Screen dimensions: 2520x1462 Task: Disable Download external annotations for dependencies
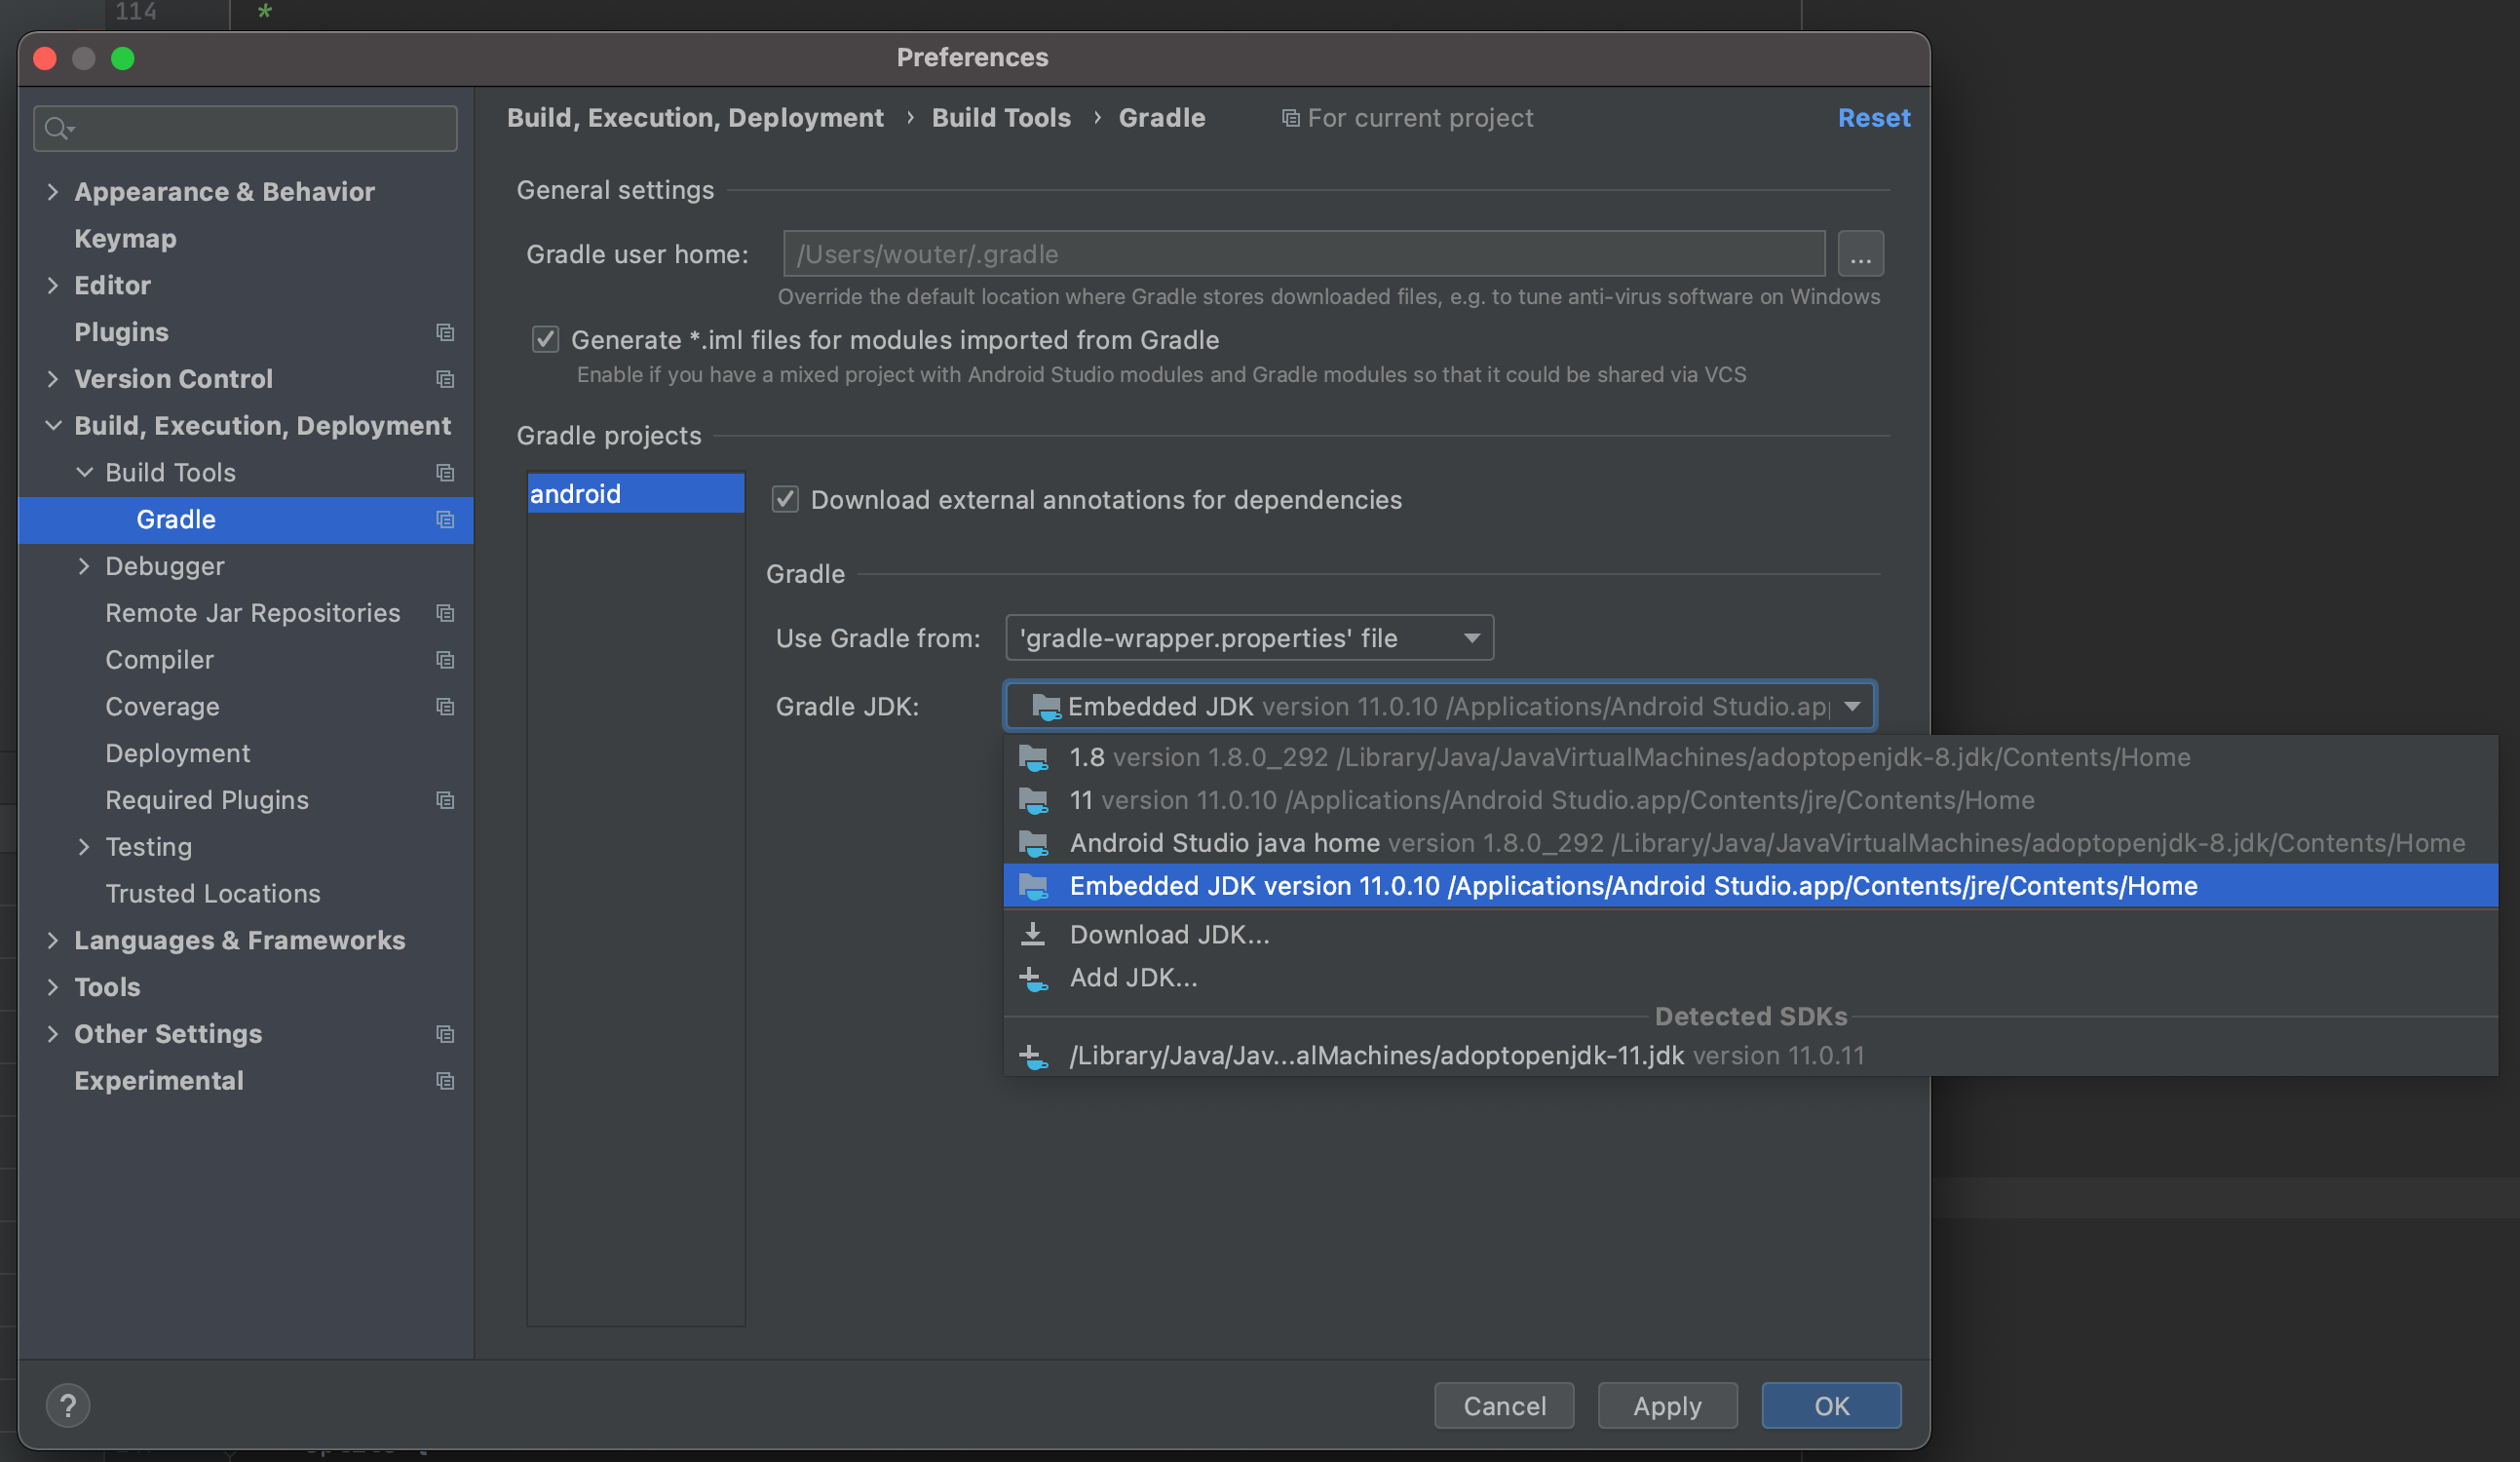point(785,500)
